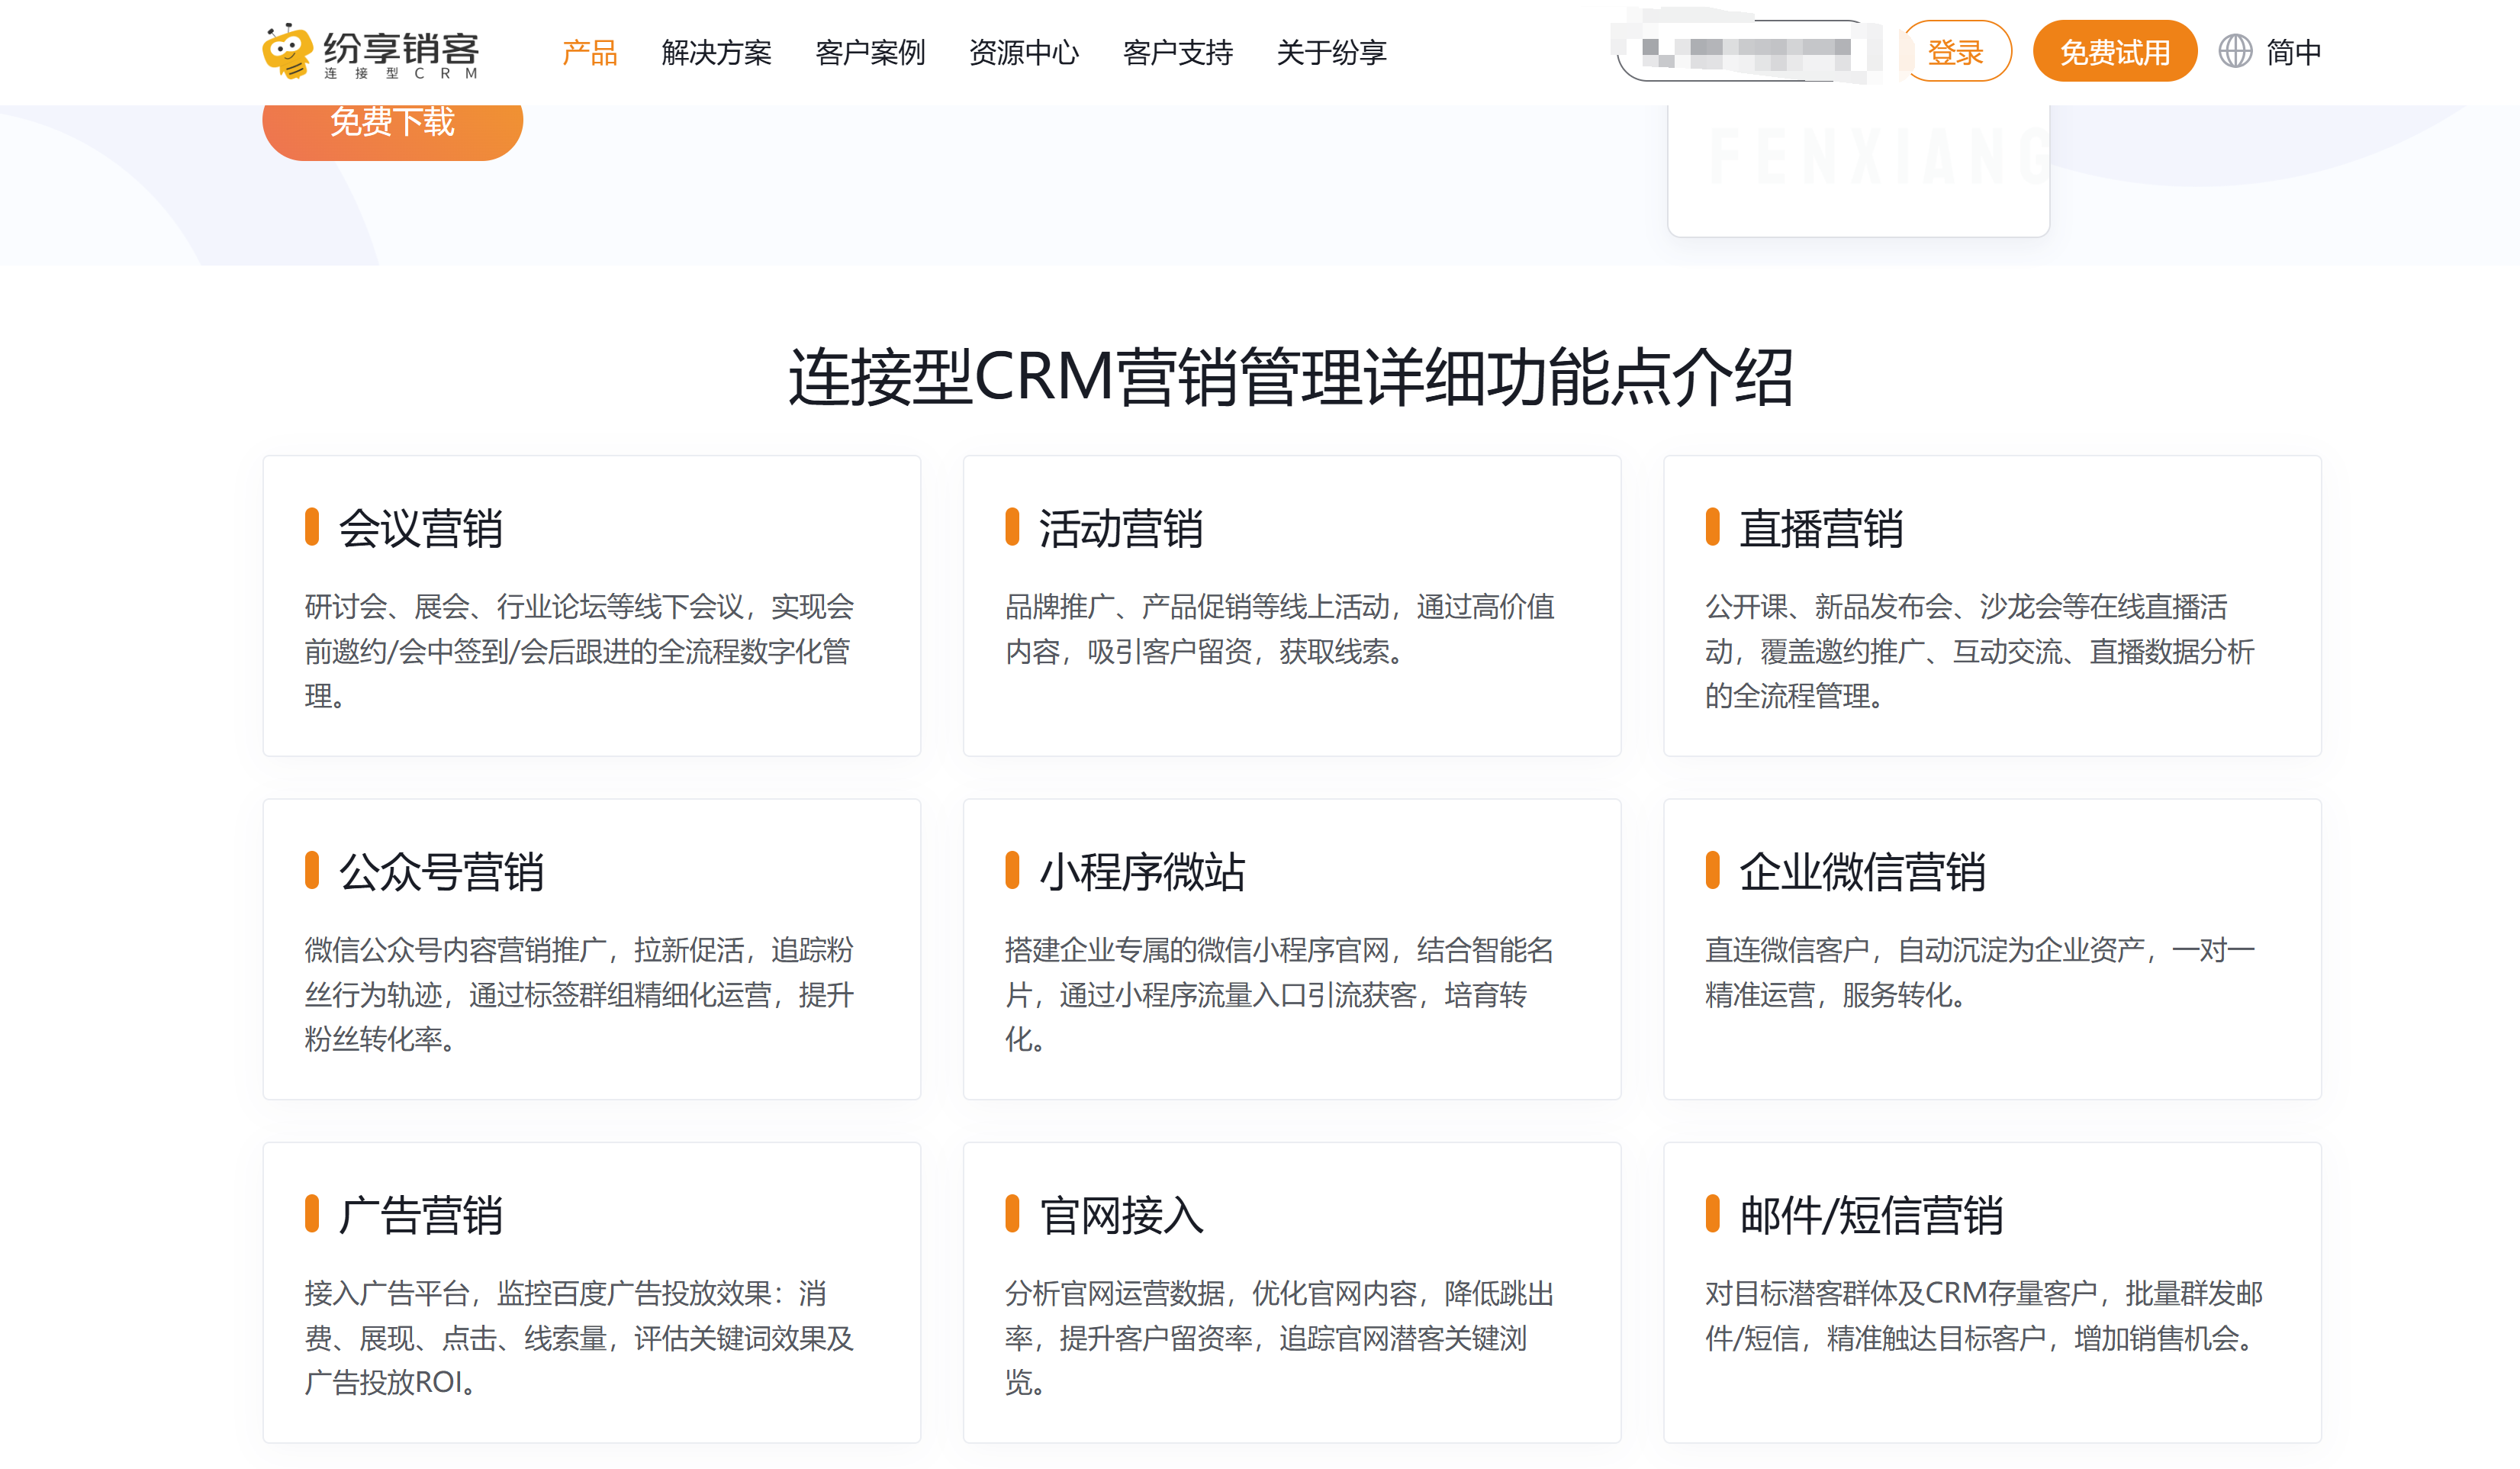Click the 直播营销 orange marker icon
Viewport: 2520px width, 1469px height.
tap(1714, 528)
